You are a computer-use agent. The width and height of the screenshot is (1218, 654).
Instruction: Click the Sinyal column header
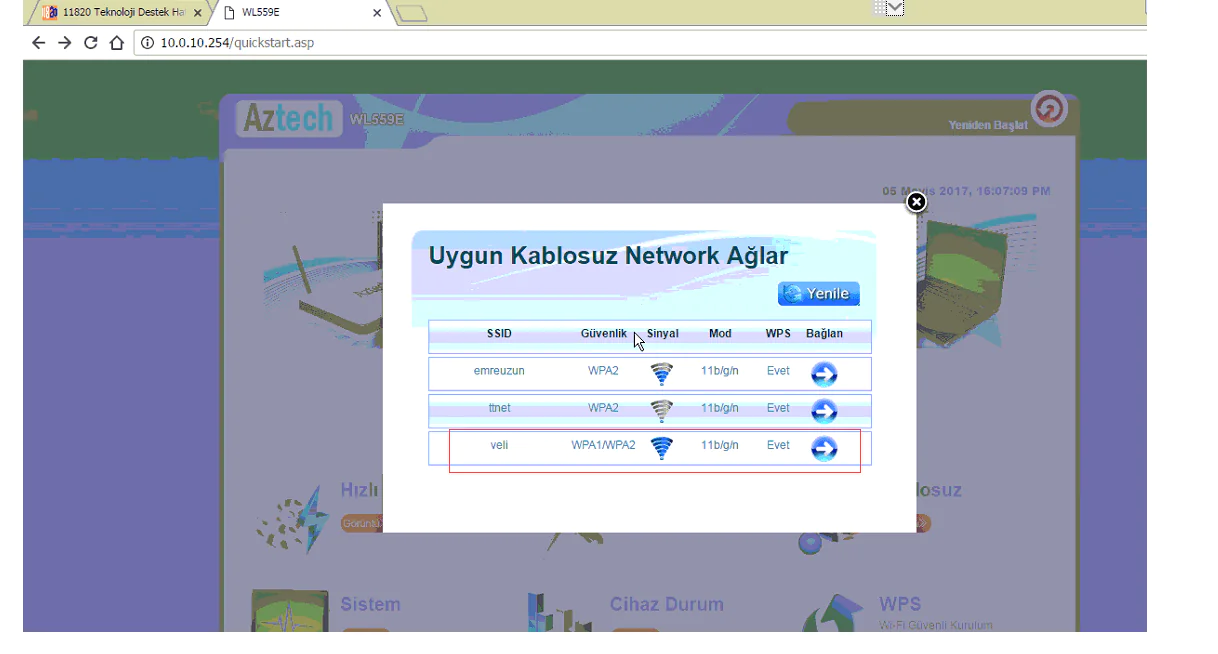point(663,334)
